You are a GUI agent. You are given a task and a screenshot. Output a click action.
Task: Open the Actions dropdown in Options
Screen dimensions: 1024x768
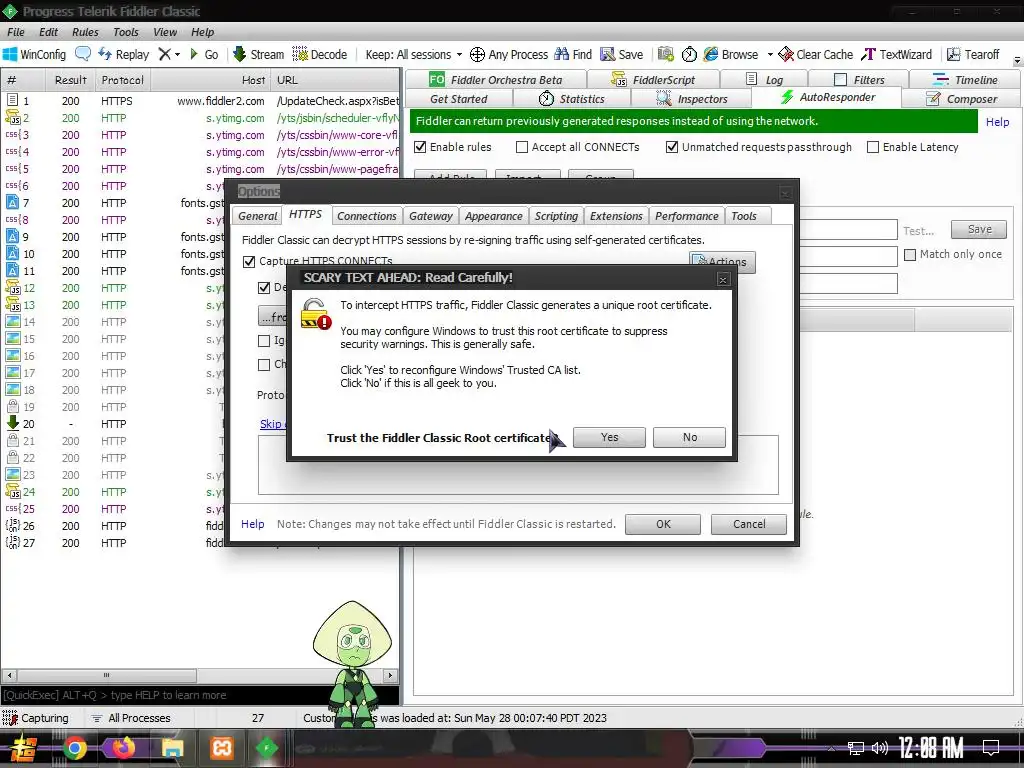(x=722, y=261)
